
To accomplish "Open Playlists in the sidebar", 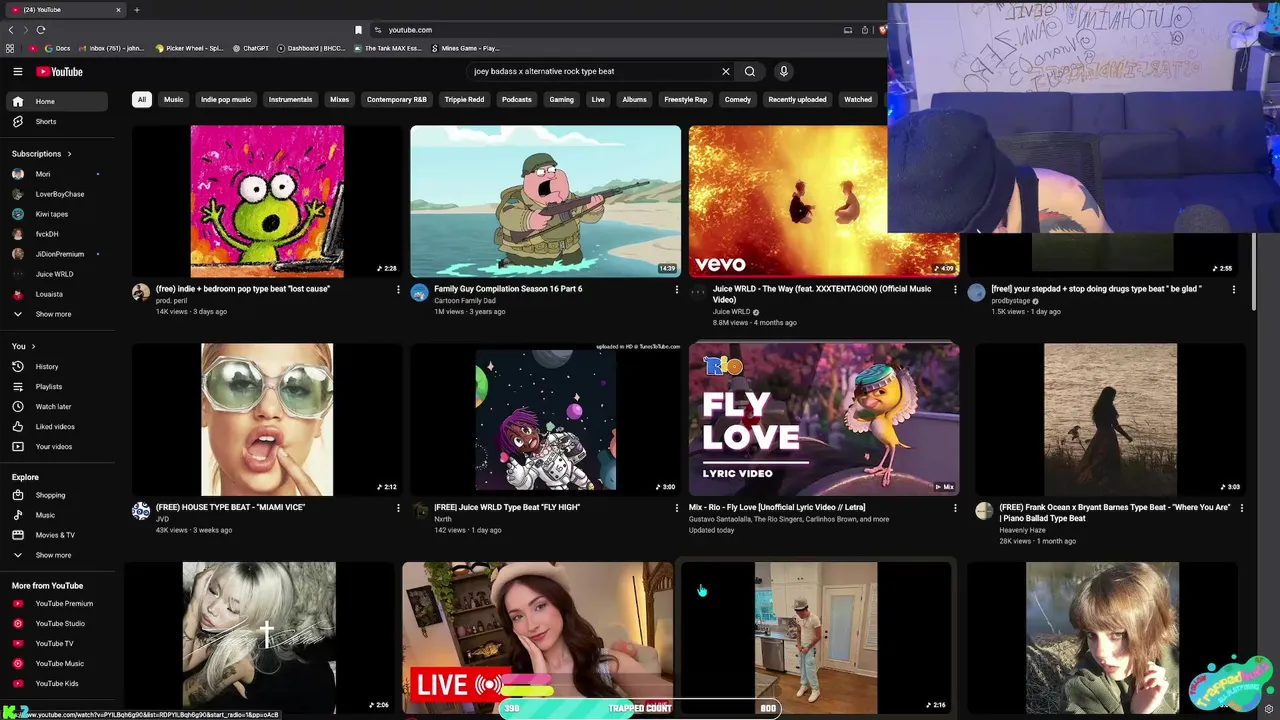I will tap(56, 386).
